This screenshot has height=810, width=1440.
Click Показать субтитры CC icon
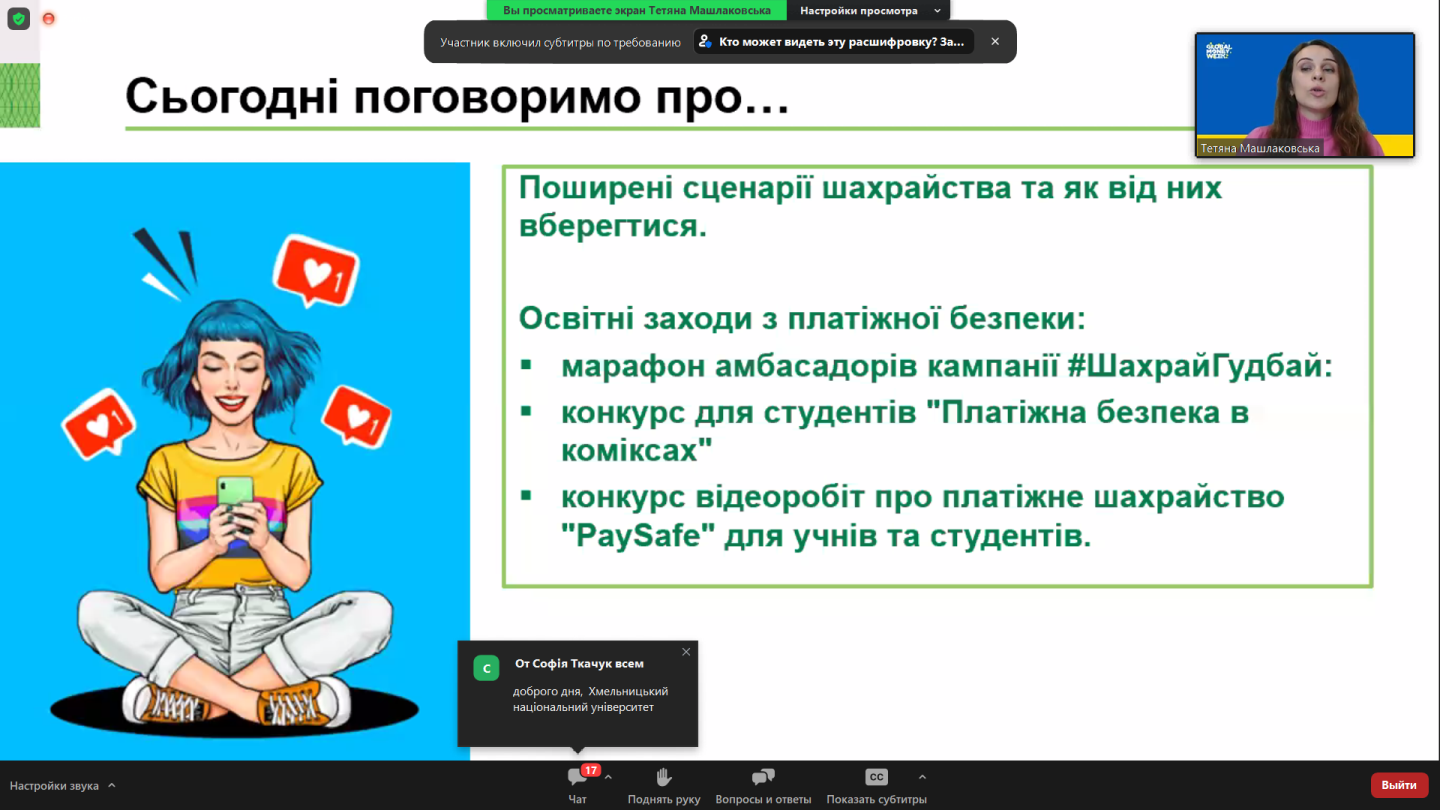click(x=876, y=777)
